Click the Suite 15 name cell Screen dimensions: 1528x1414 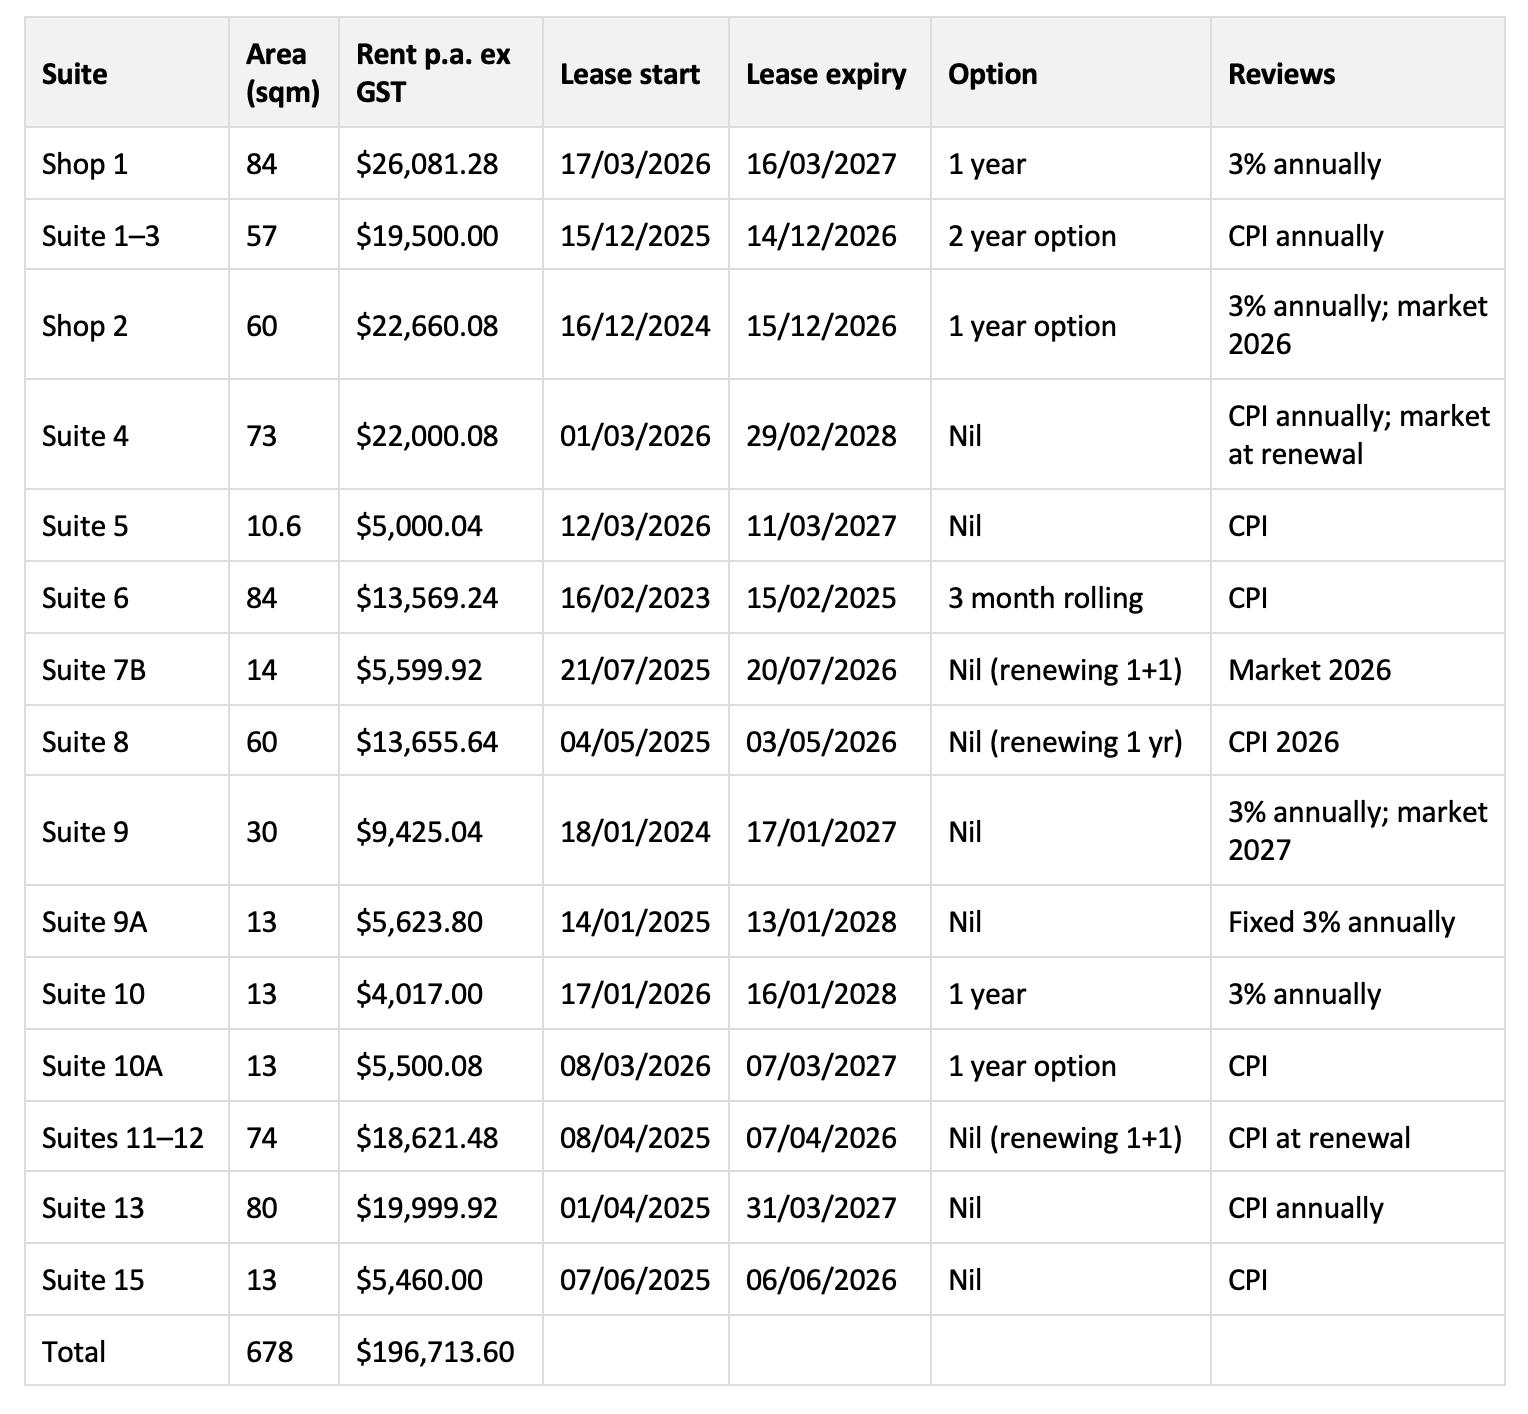pyautogui.click(x=93, y=1280)
